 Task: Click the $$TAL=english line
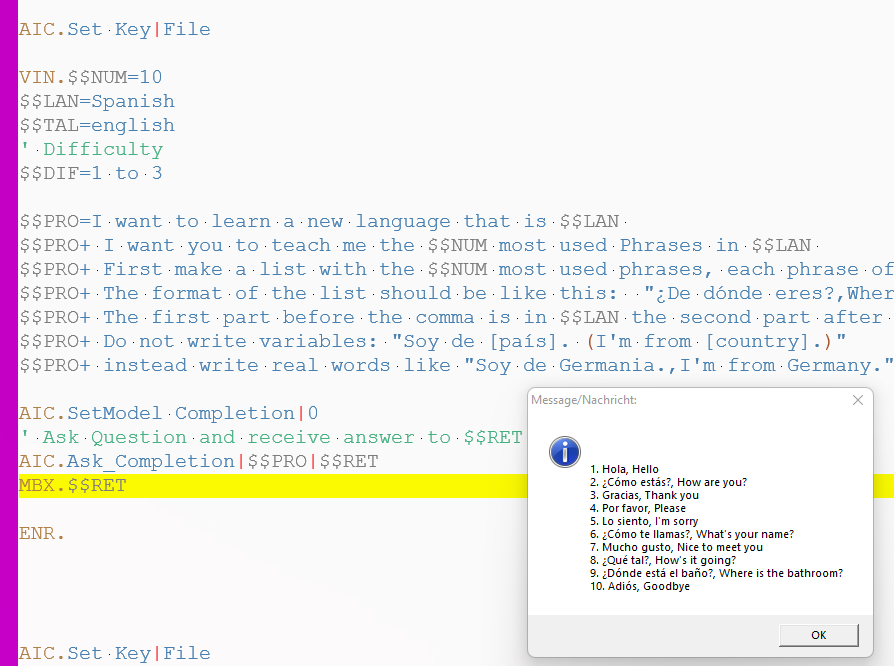coord(96,126)
